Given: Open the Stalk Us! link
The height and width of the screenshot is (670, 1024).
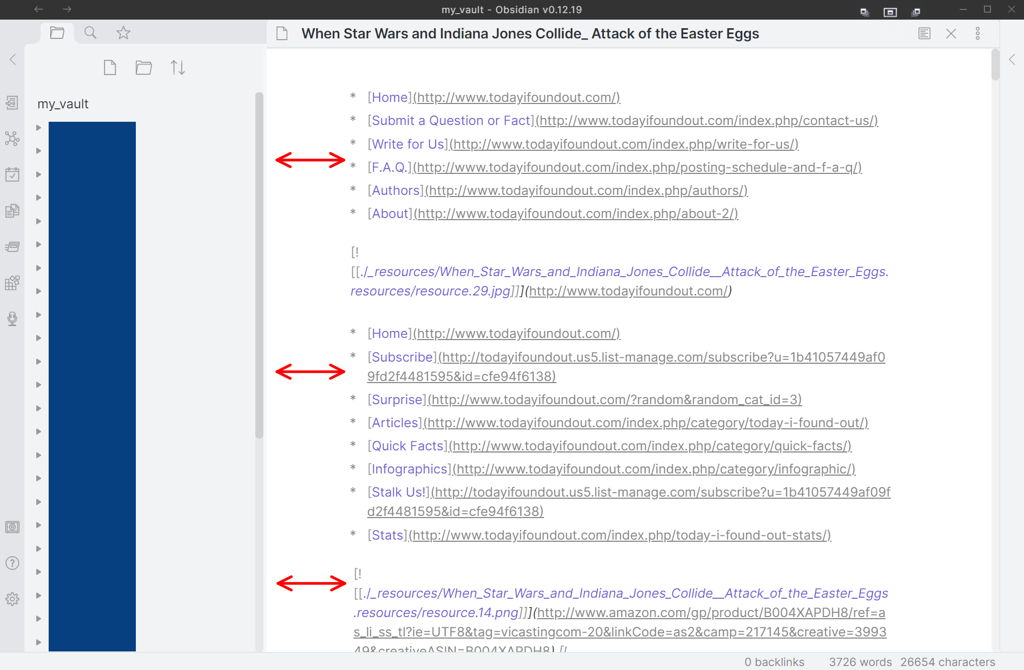Looking at the screenshot, I should [x=399, y=492].
